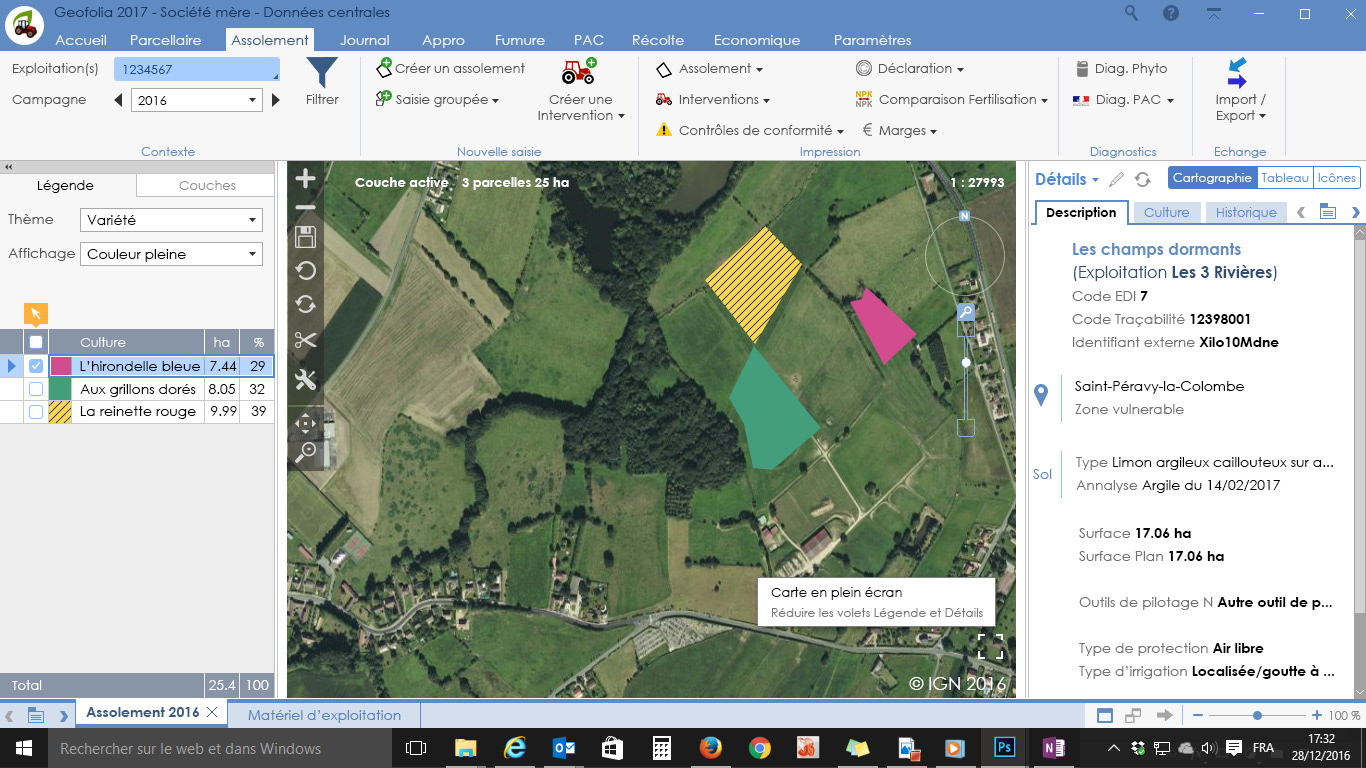Viewport: 1366px width, 768px height.
Task: Click the Diag. Phyto button
Action: click(1121, 68)
